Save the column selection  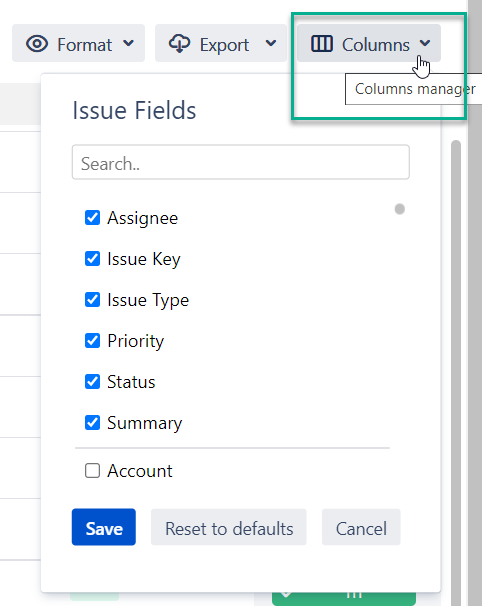point(104,527)
